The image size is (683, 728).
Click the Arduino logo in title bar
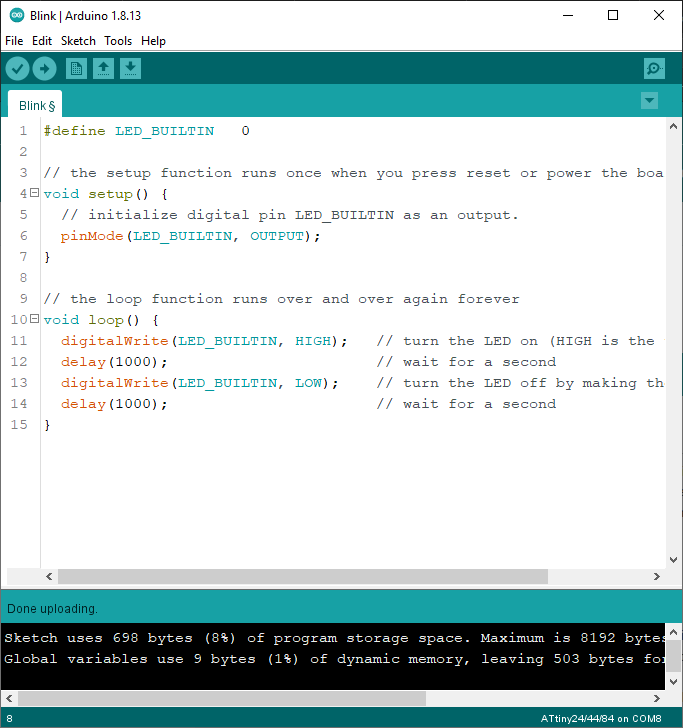click(17, 15)
